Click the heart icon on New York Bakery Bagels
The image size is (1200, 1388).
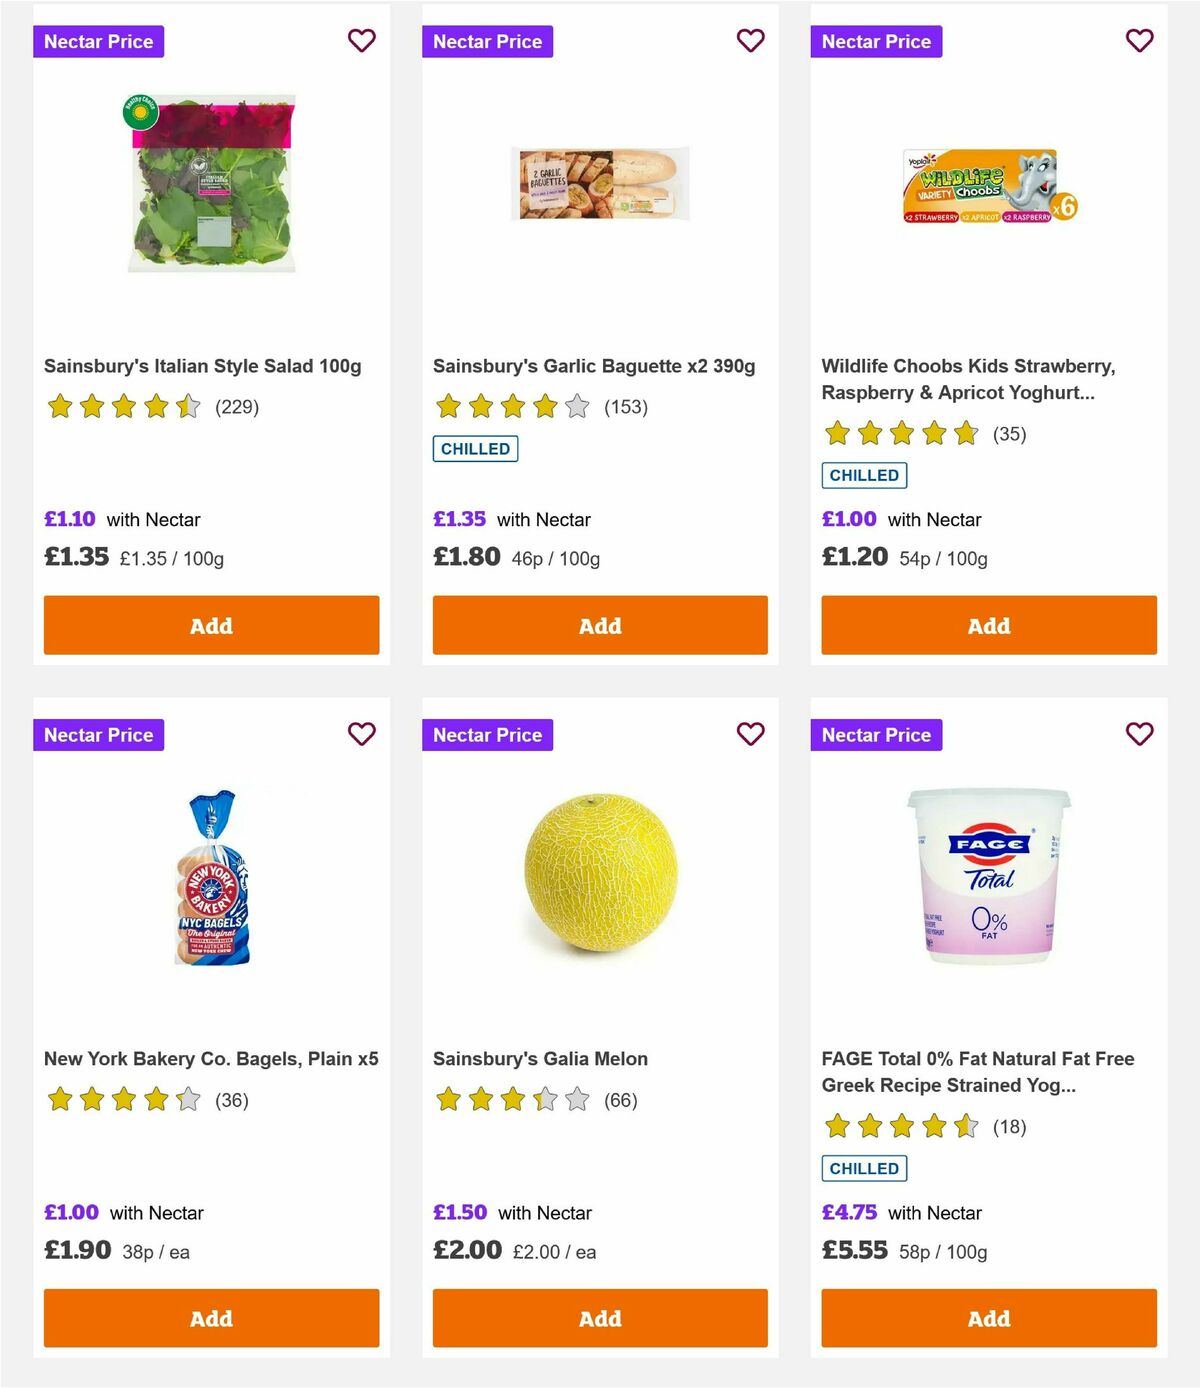[362, 734]
